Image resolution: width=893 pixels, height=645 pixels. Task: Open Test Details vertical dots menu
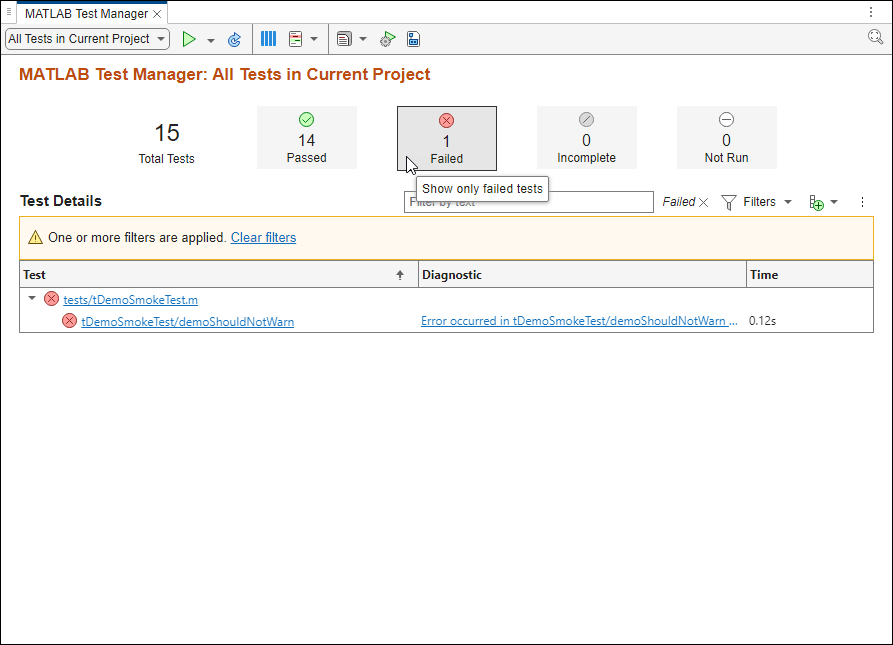(x=862, y=202)
